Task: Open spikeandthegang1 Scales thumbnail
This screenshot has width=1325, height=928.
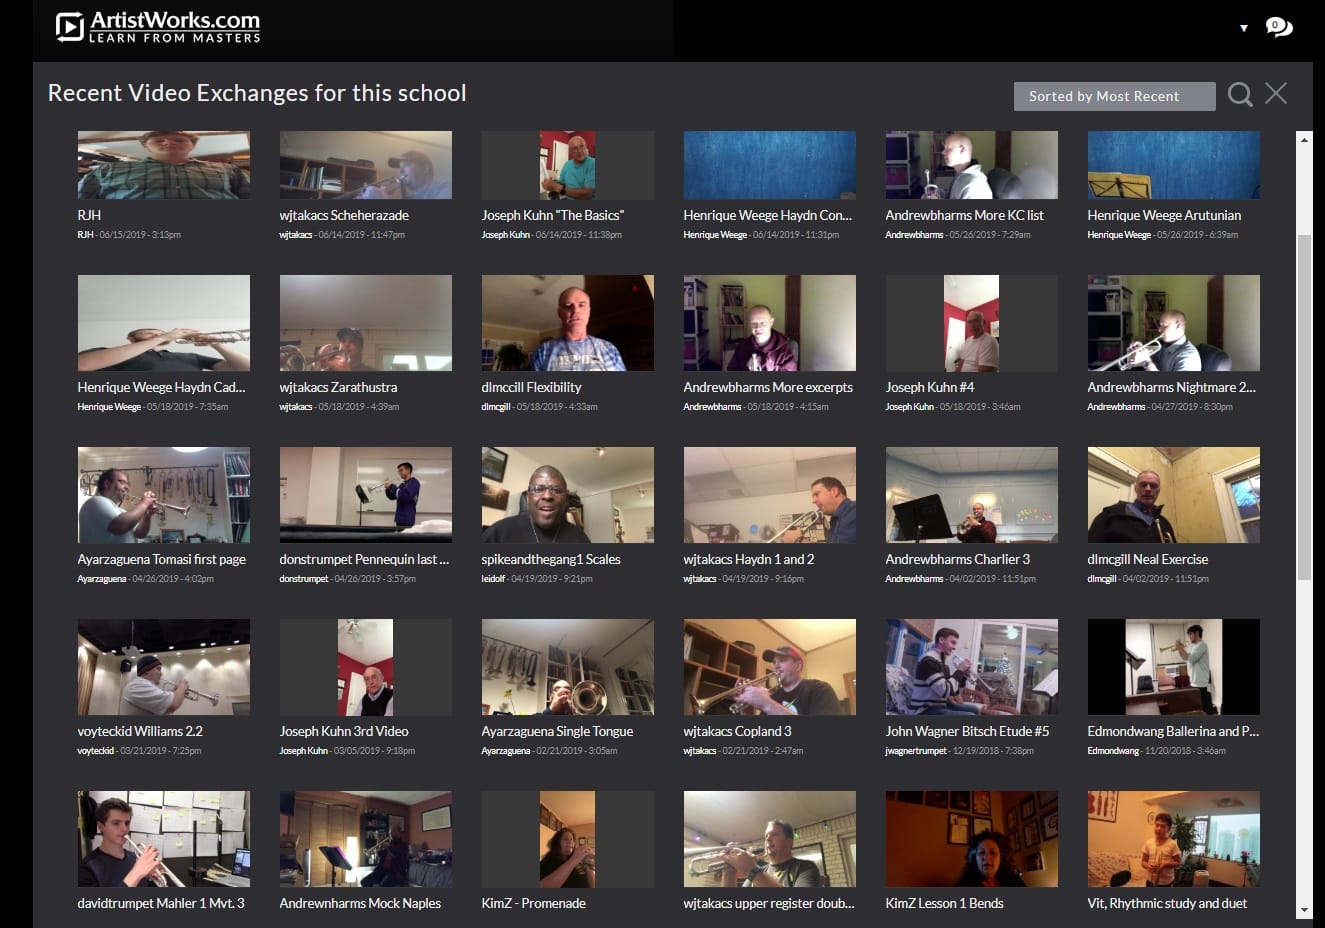Action: tap(568, 495)
